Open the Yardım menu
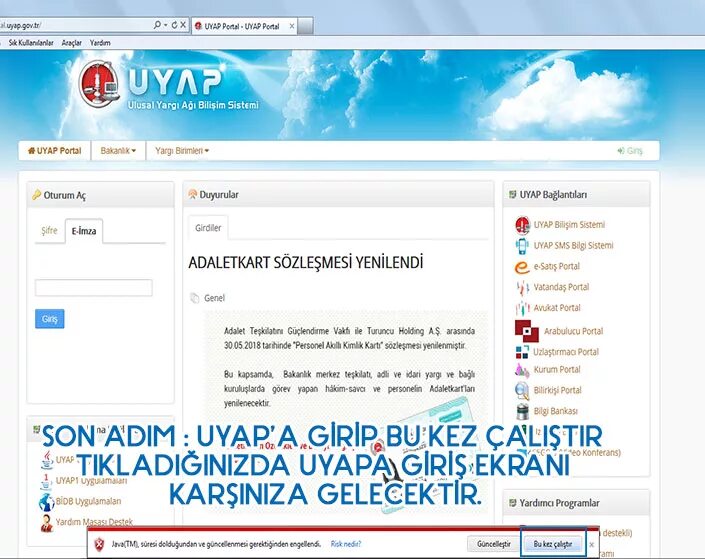Image resolution: width=705 pixels, height=559 pixels. pyautogui.click(x=100, y=43)
